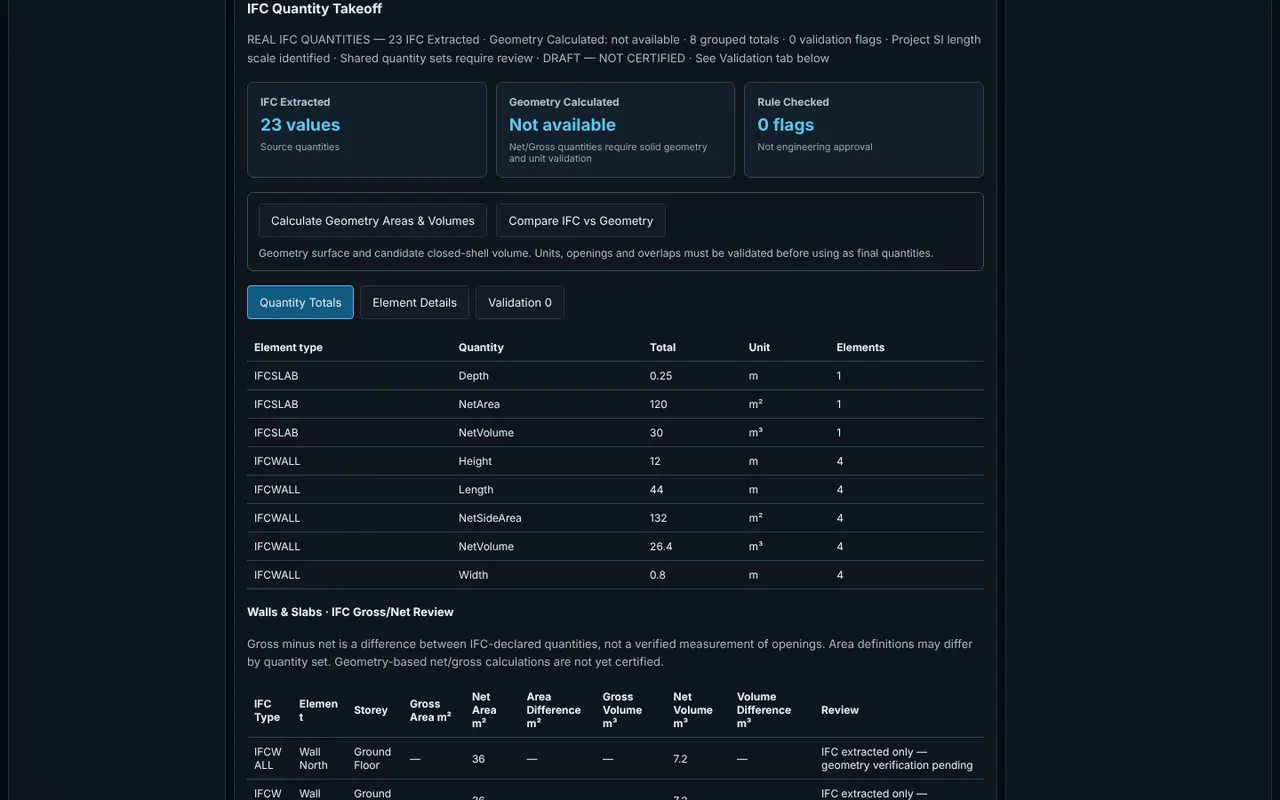Click the total value 132
Image resolution: width=1280 pixels, height=800 pixels.
pyautogui.click(x=658, y=518)
